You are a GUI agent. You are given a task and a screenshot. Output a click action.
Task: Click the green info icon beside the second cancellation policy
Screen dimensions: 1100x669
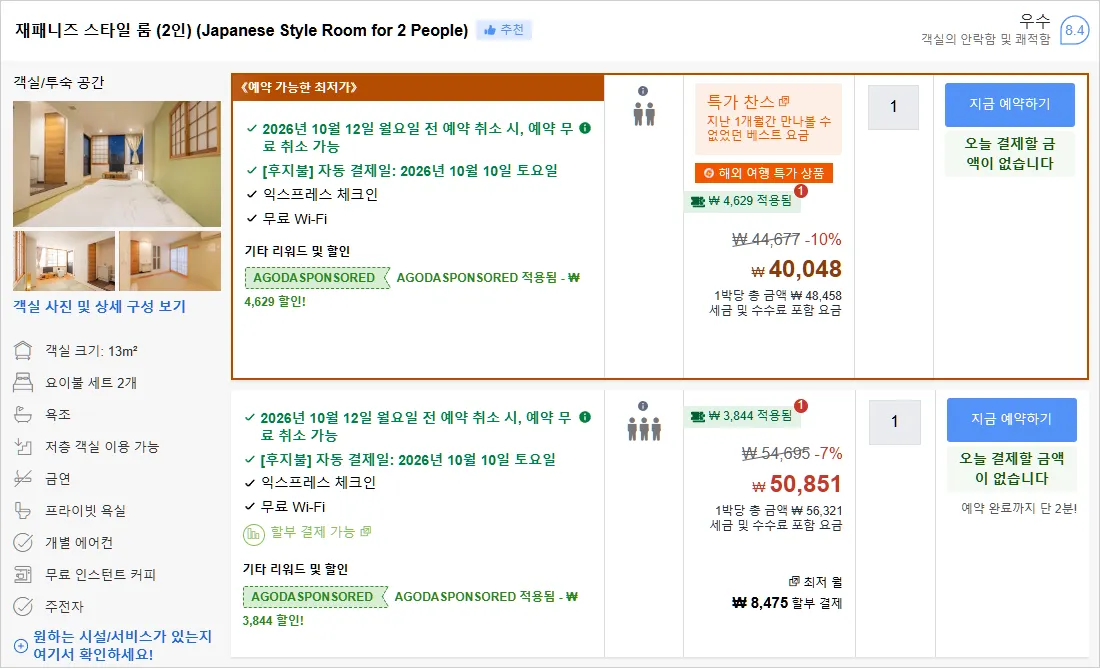585,417
